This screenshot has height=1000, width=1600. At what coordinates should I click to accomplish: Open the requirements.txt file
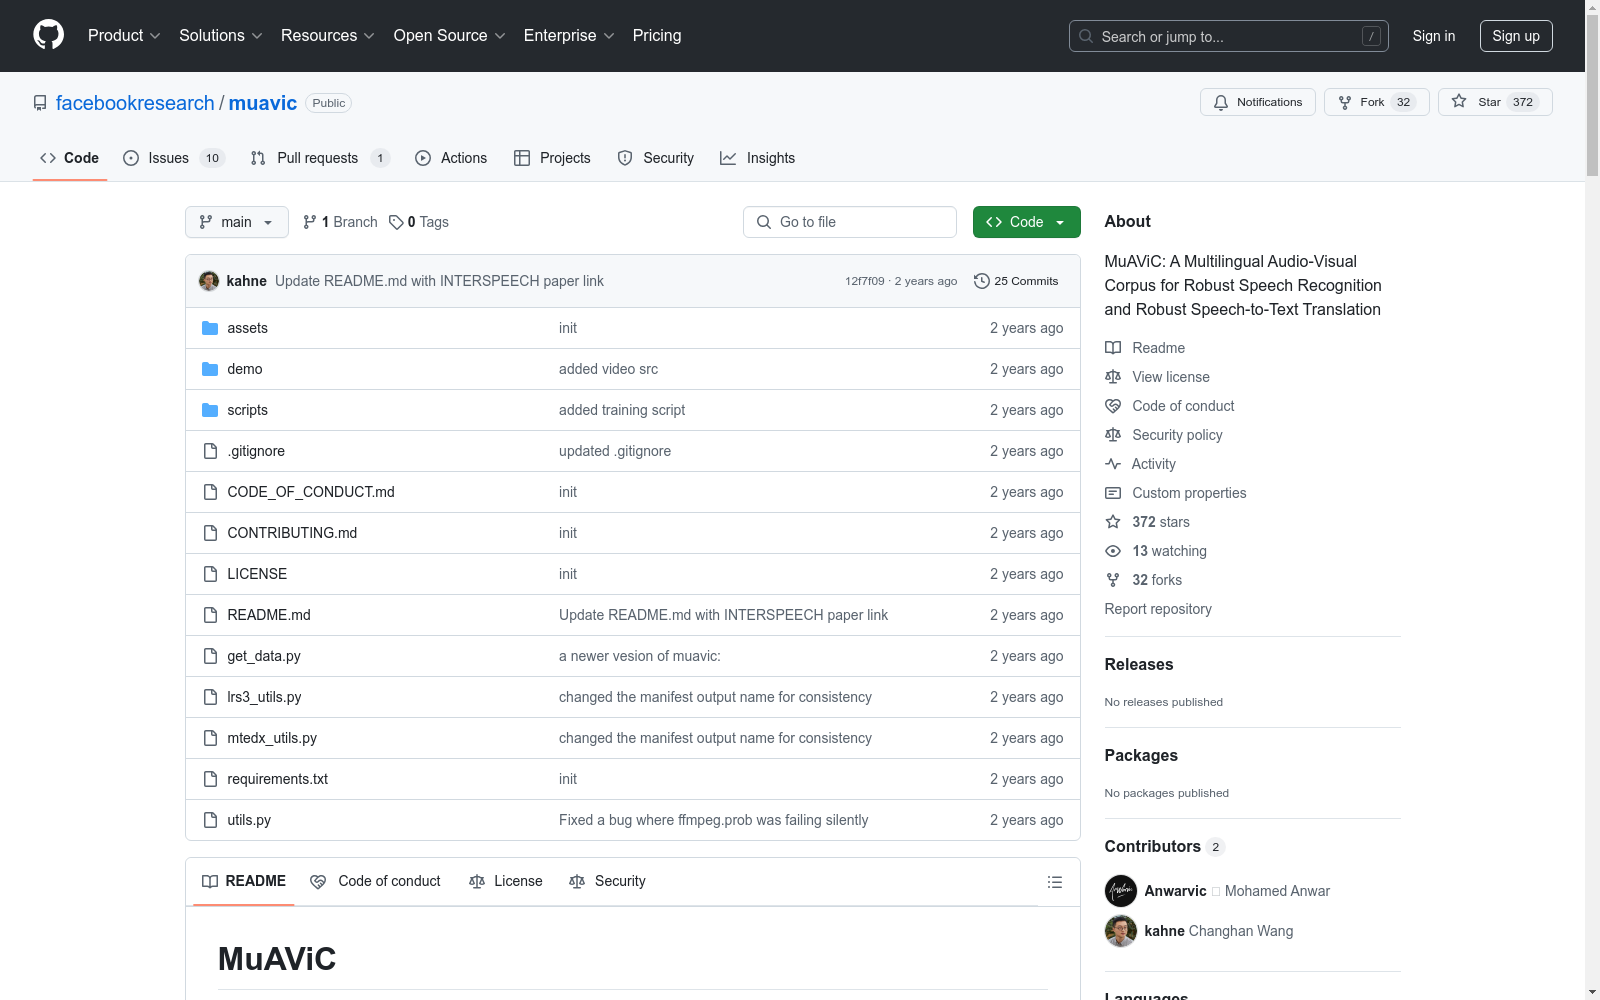point(278,779)
